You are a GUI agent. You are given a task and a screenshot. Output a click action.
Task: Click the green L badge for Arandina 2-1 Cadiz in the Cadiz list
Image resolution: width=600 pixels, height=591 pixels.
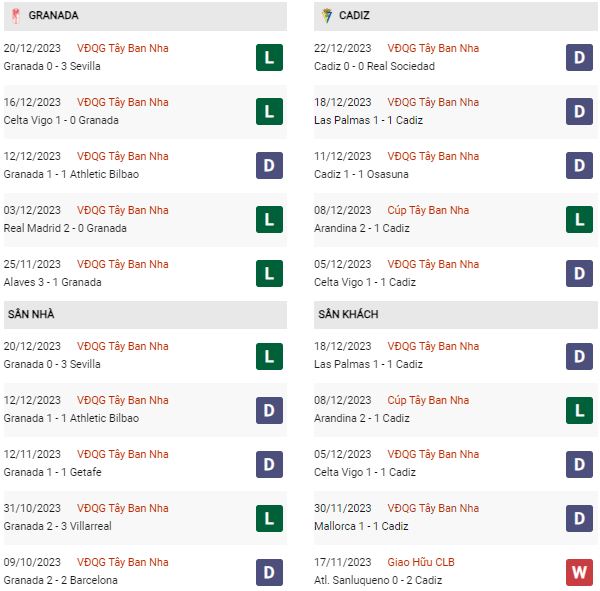(x=579, y=219)
